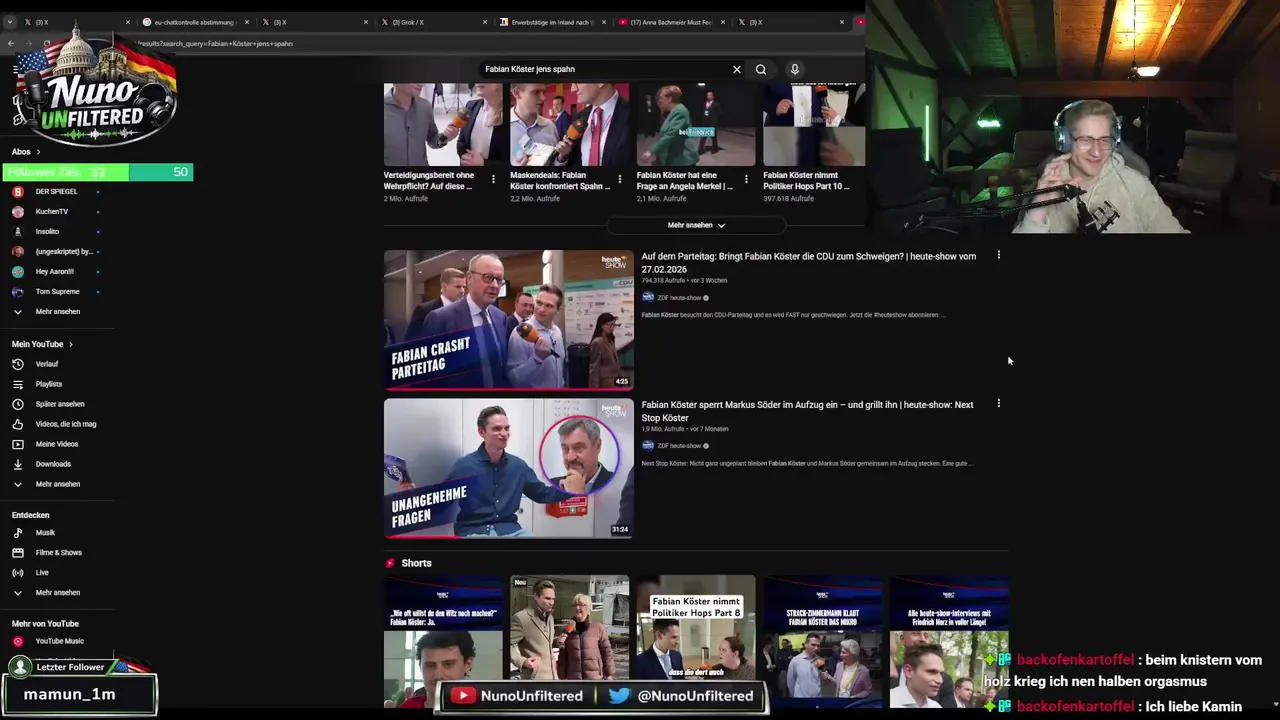Open options menu for the Markus Söder video

(x=998, y=404)
